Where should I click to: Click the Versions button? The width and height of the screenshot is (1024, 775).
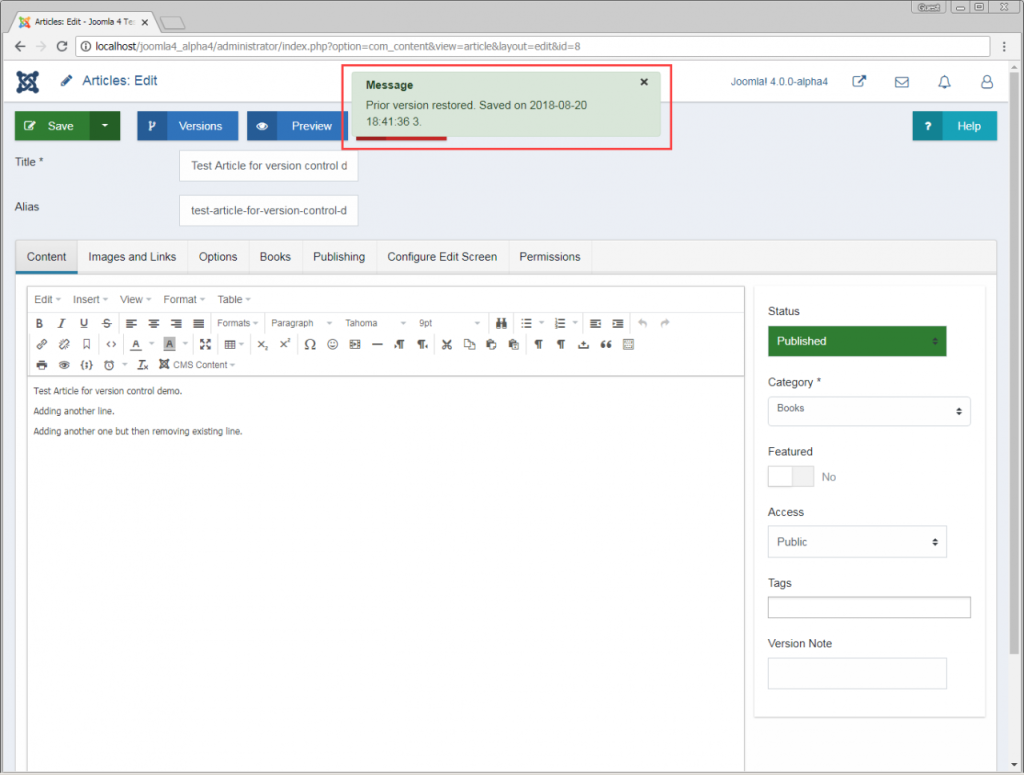(x=187, y=126)
